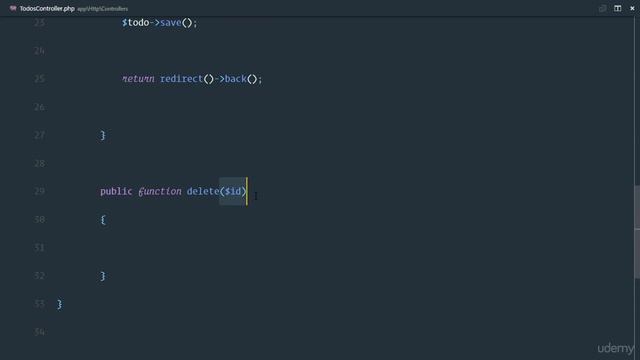Click line number 31 in gutter

[x=39, y=247]
